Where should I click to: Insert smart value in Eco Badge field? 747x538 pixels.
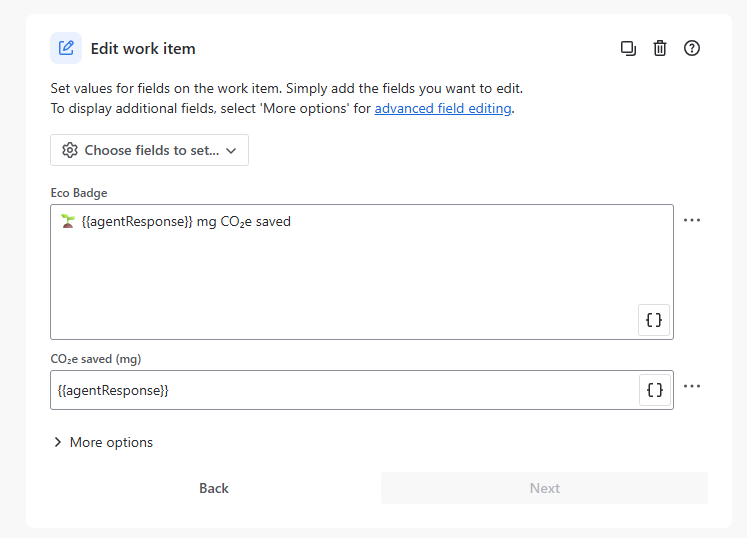point(654,320)
